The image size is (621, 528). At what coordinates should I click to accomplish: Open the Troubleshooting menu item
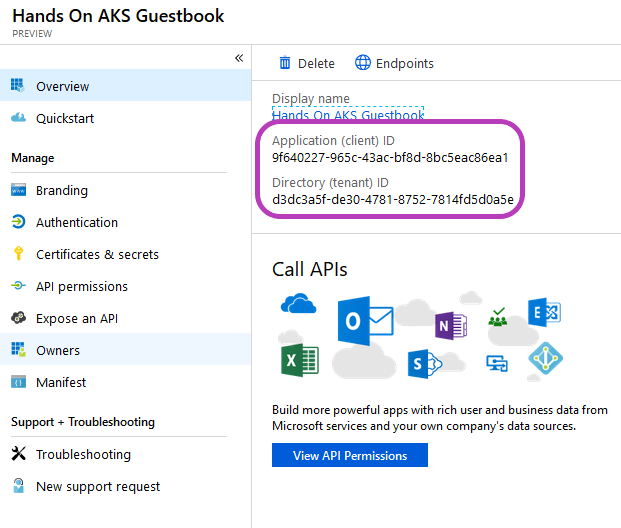126,454
